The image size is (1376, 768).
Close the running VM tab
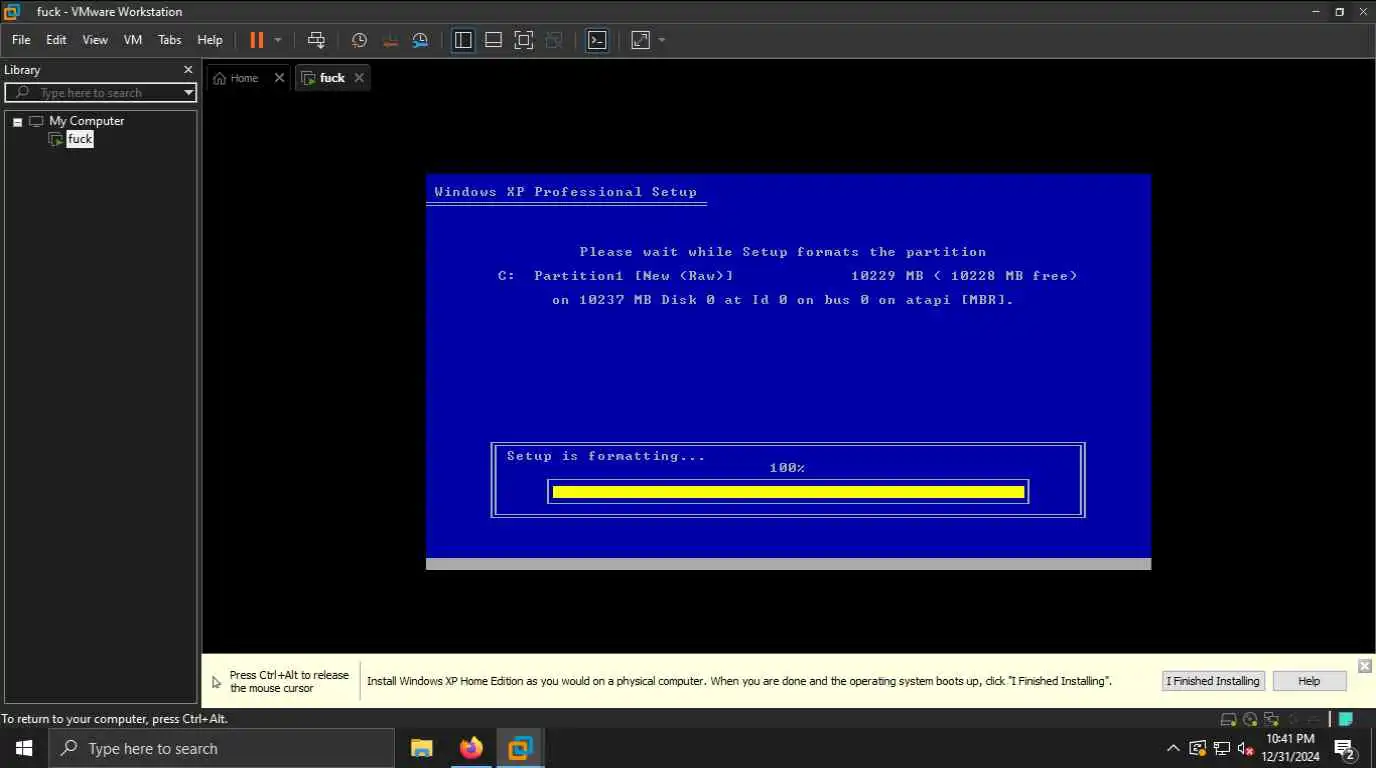tap(359, 78)
